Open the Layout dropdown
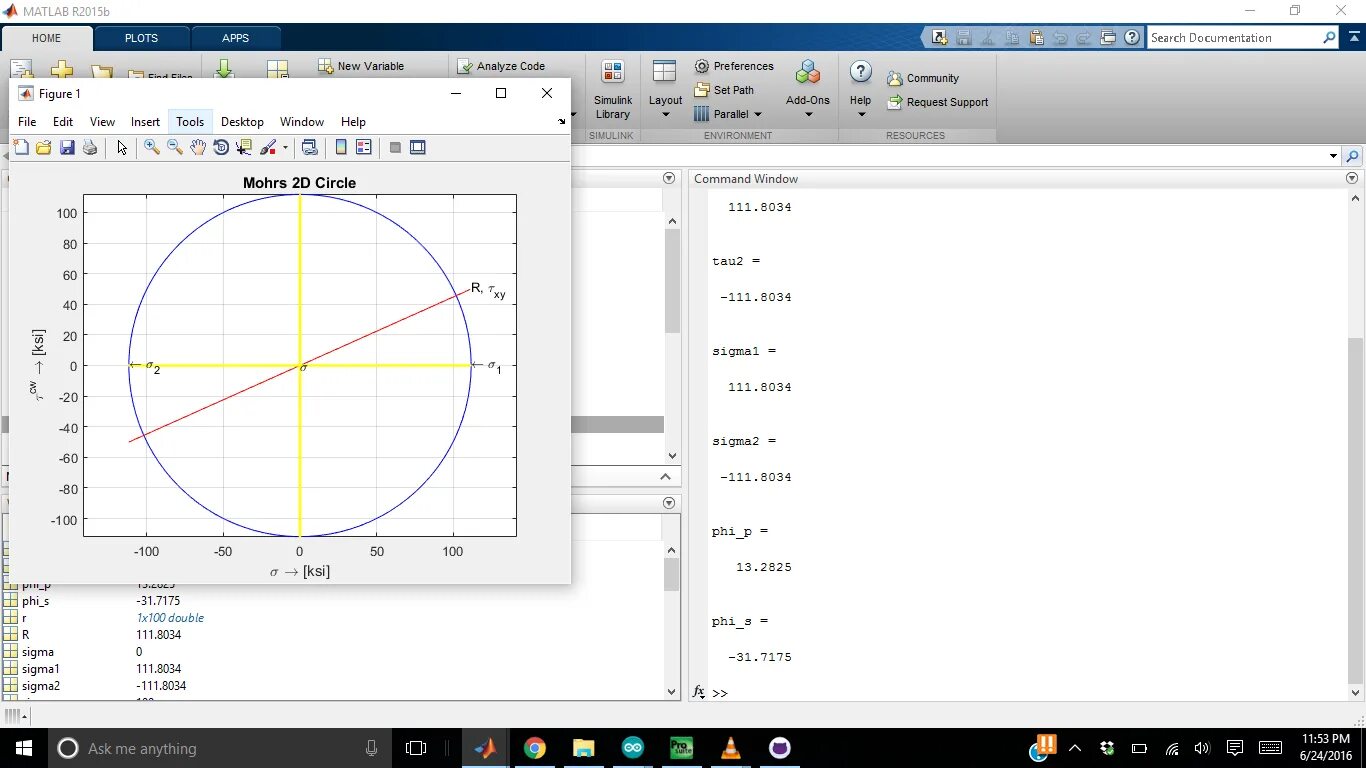Screen dimensions: 1366x768 tap(665, 90)
